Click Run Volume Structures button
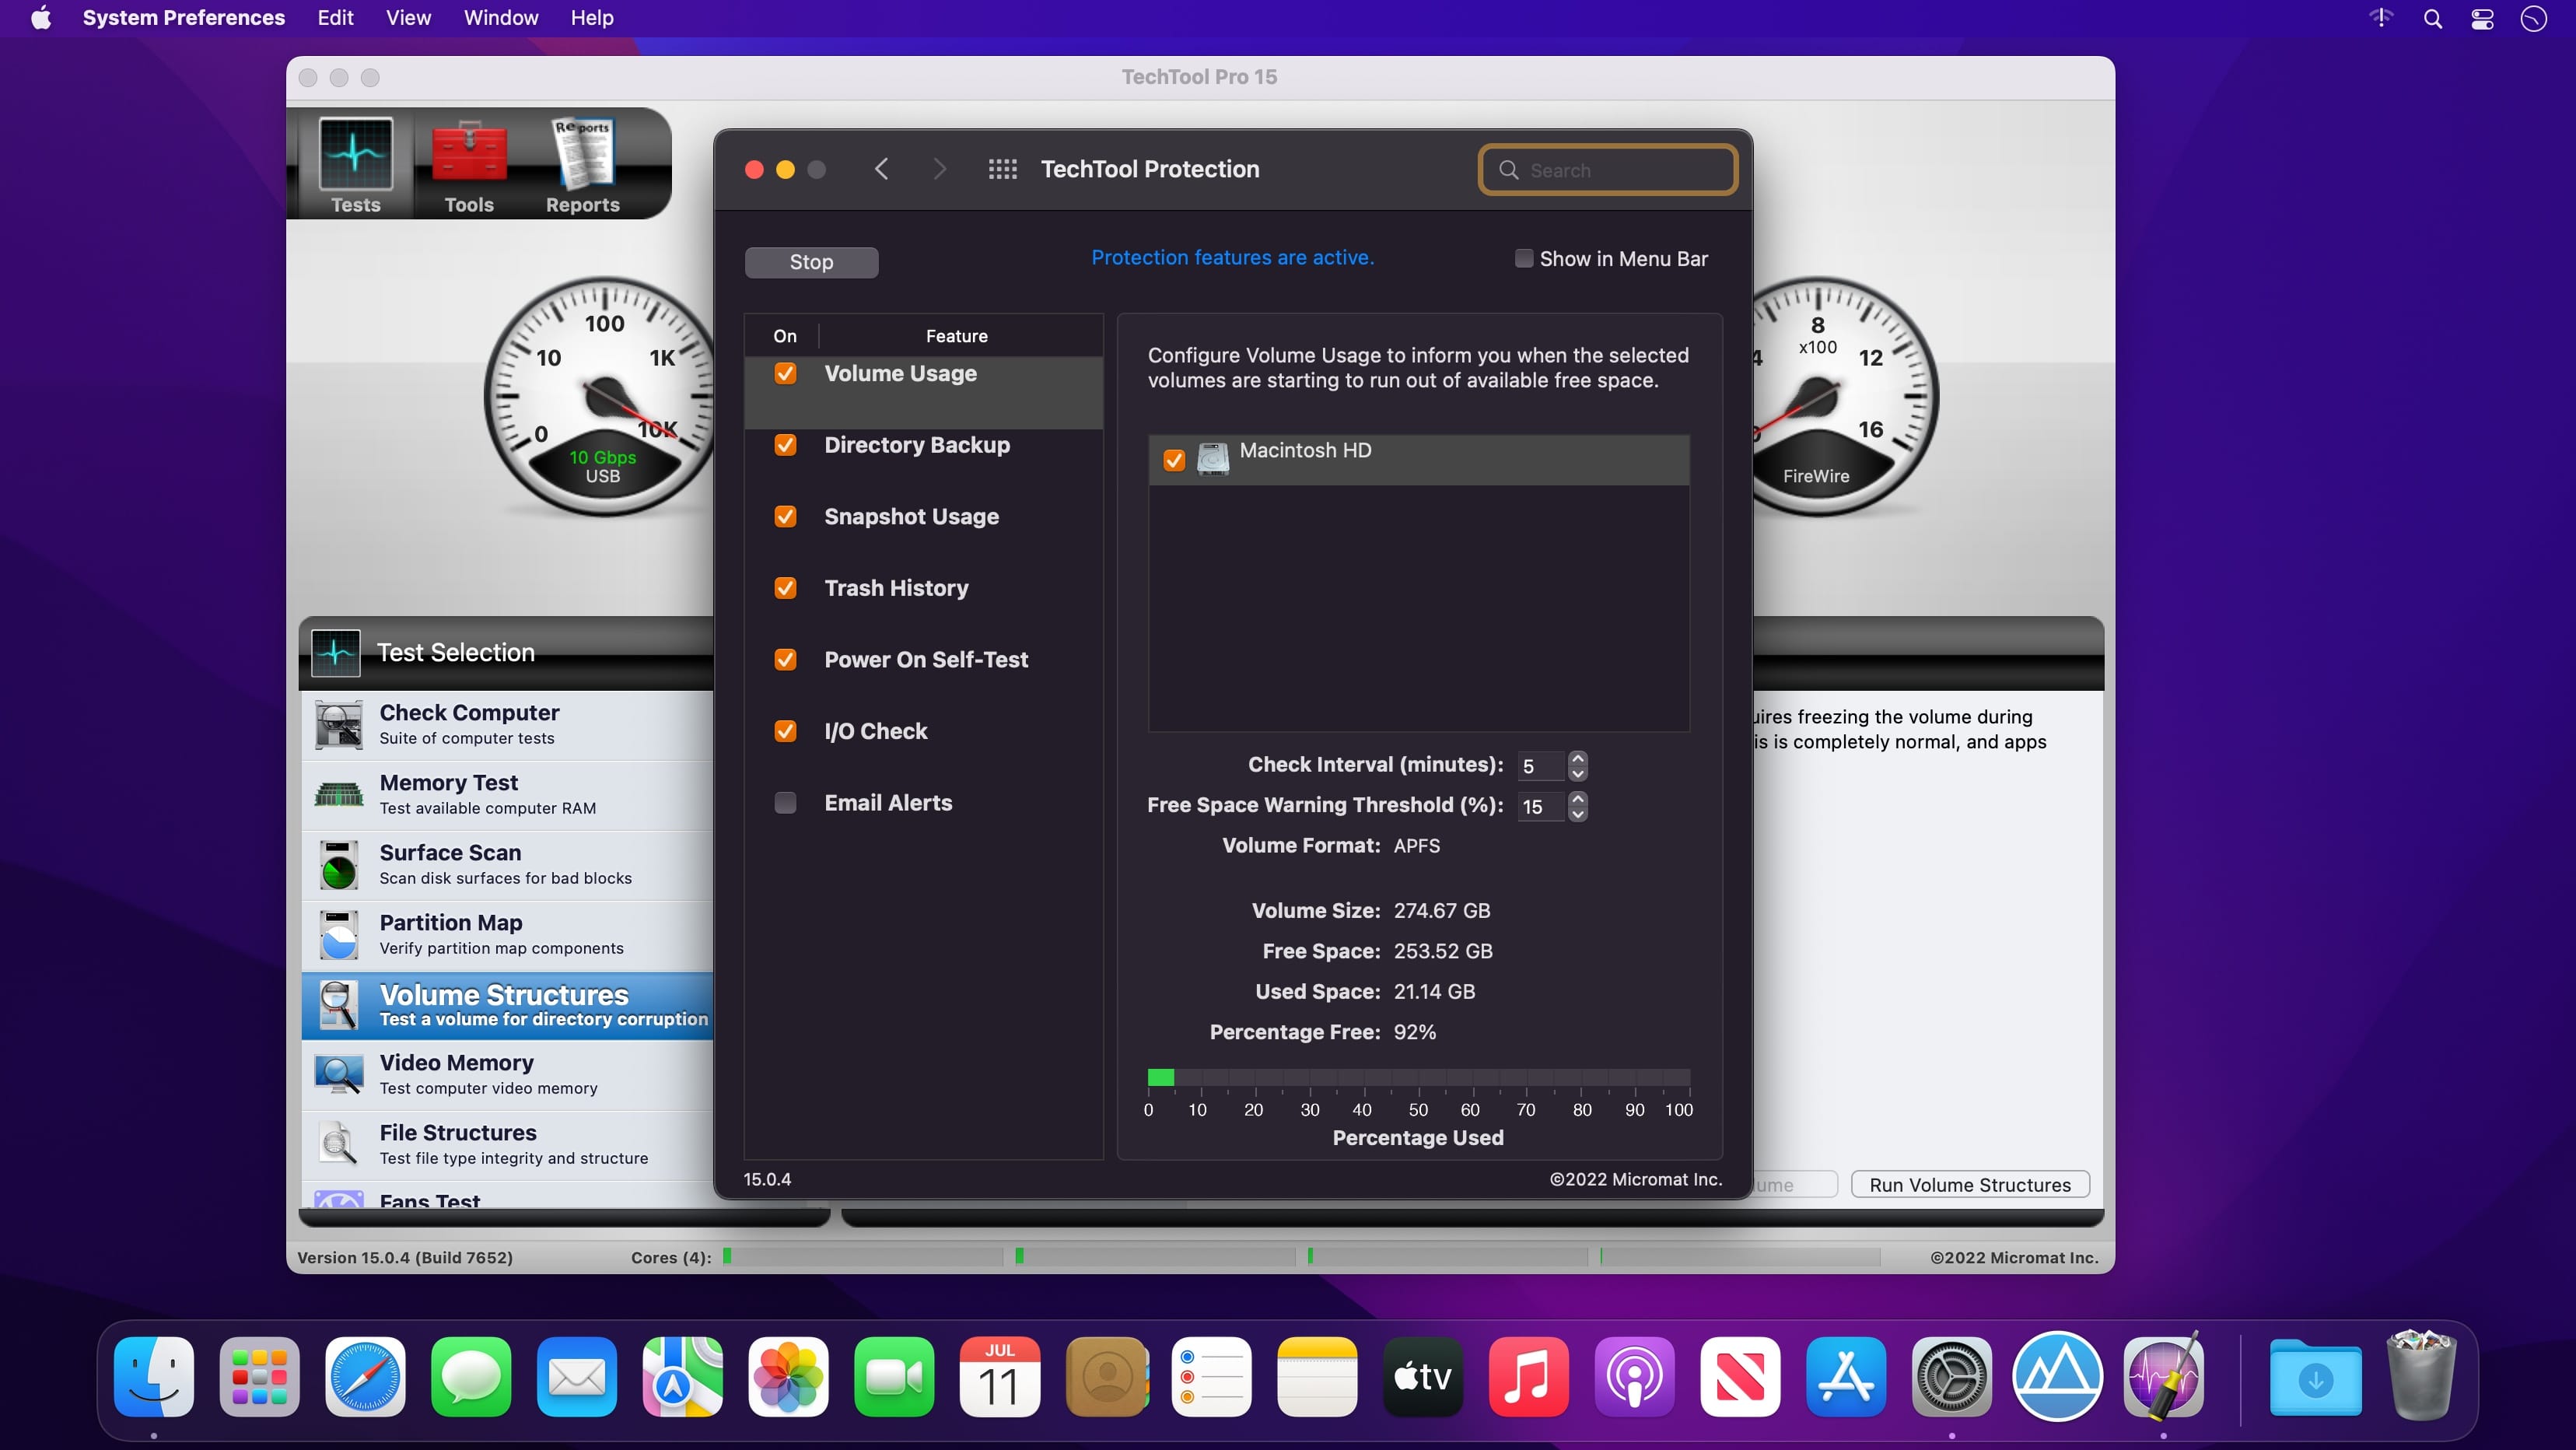 pos(1969,1184)
